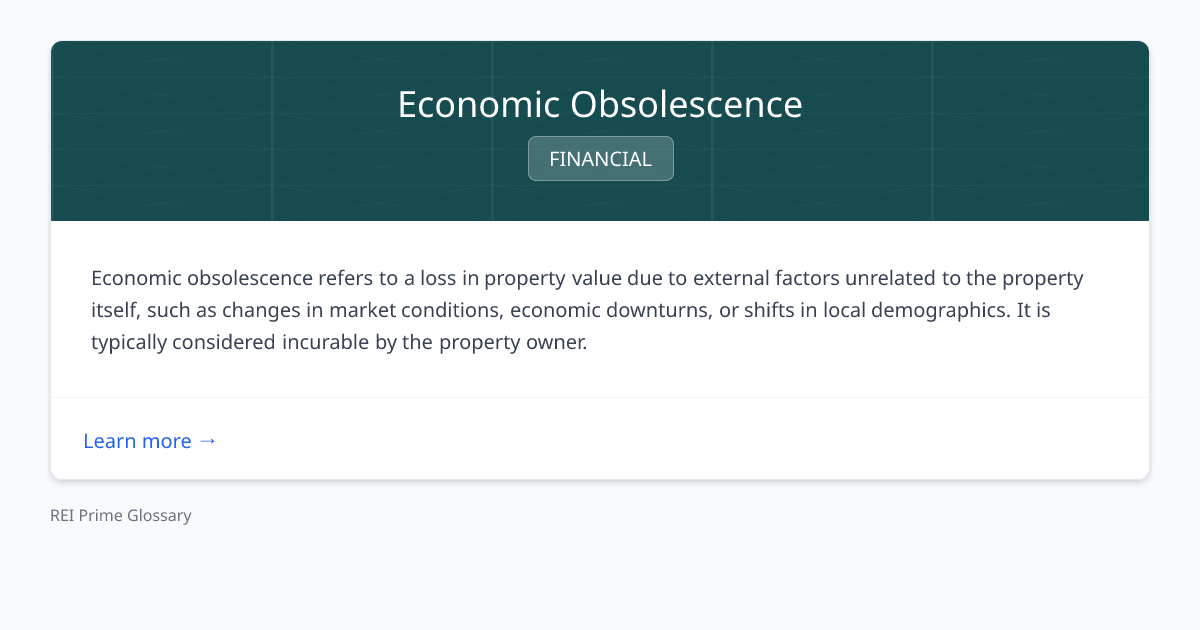Click the REI Prime Glossary attribution text
1200x630 pixels.
[120, 515]
